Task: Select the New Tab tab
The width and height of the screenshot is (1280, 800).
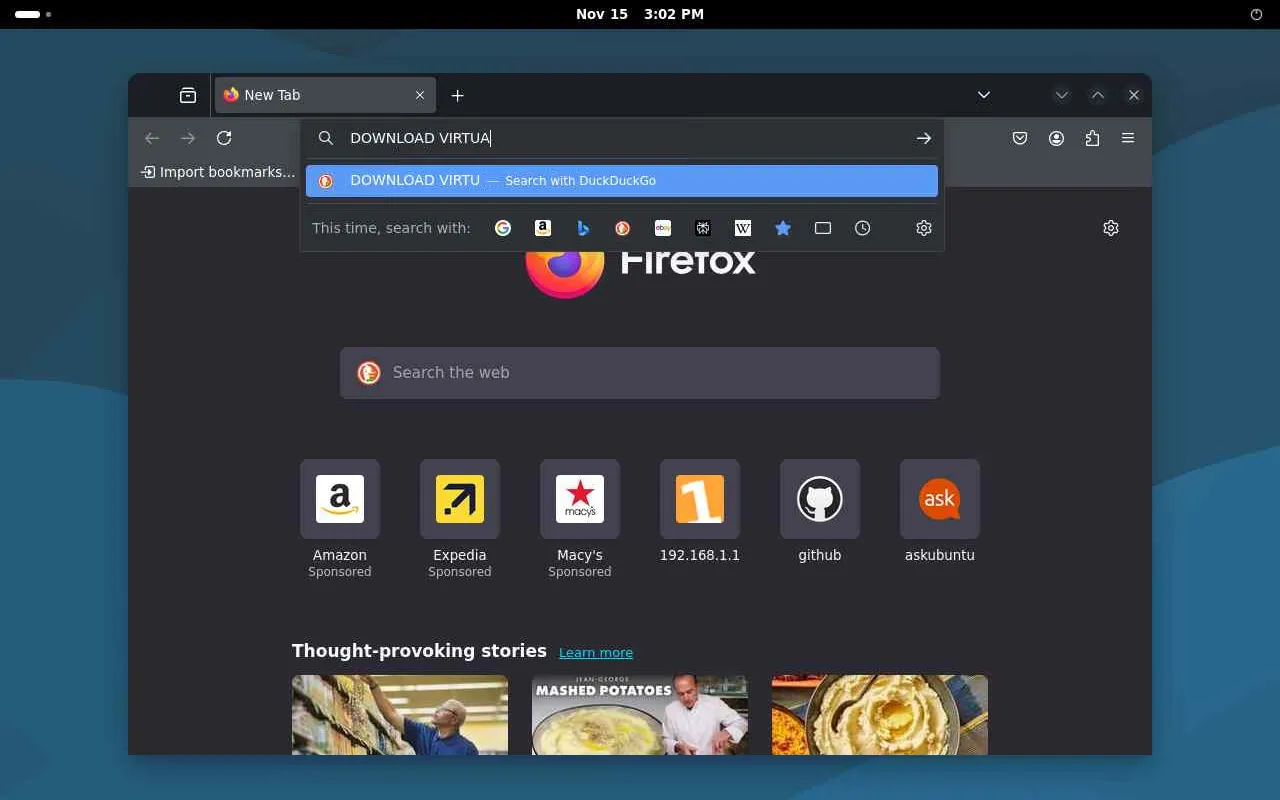Action: (x=325, y=95)
